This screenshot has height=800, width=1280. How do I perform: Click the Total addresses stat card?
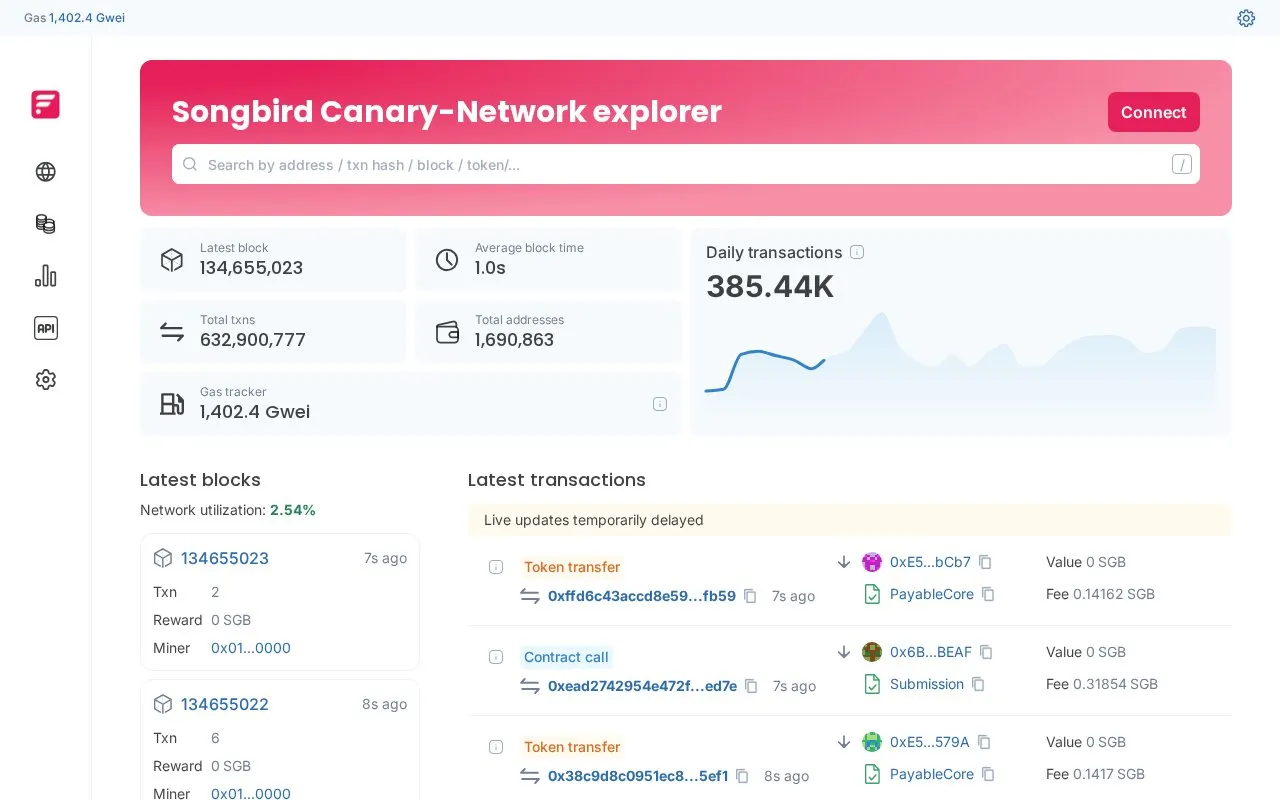tap(548, 332)
